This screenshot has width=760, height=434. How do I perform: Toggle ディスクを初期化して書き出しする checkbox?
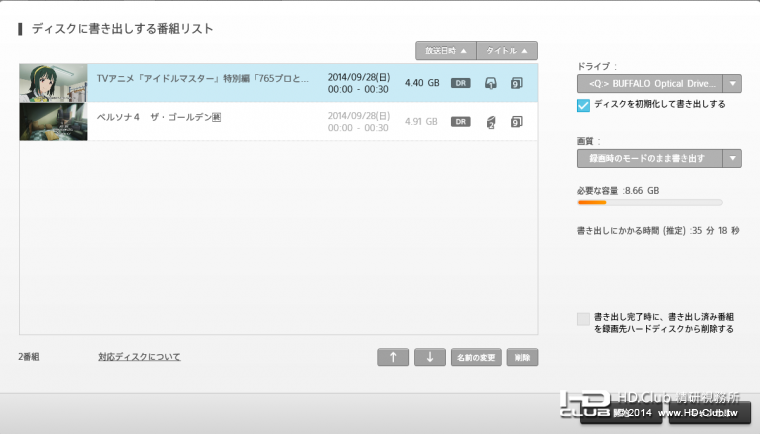click(584, 105)
